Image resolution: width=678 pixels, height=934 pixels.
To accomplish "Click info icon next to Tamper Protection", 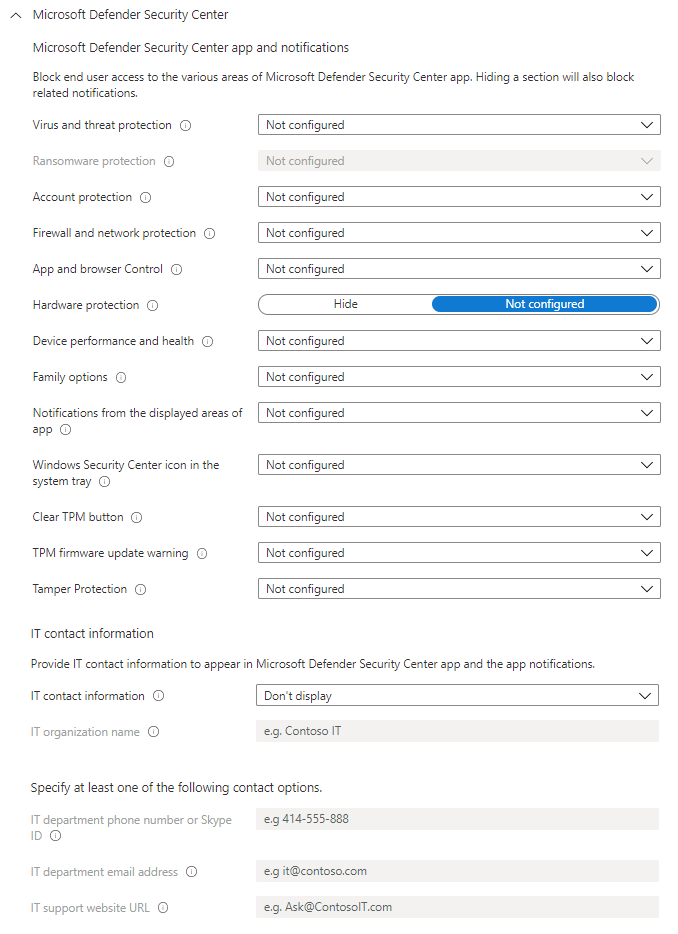I will tap(141, 590).
